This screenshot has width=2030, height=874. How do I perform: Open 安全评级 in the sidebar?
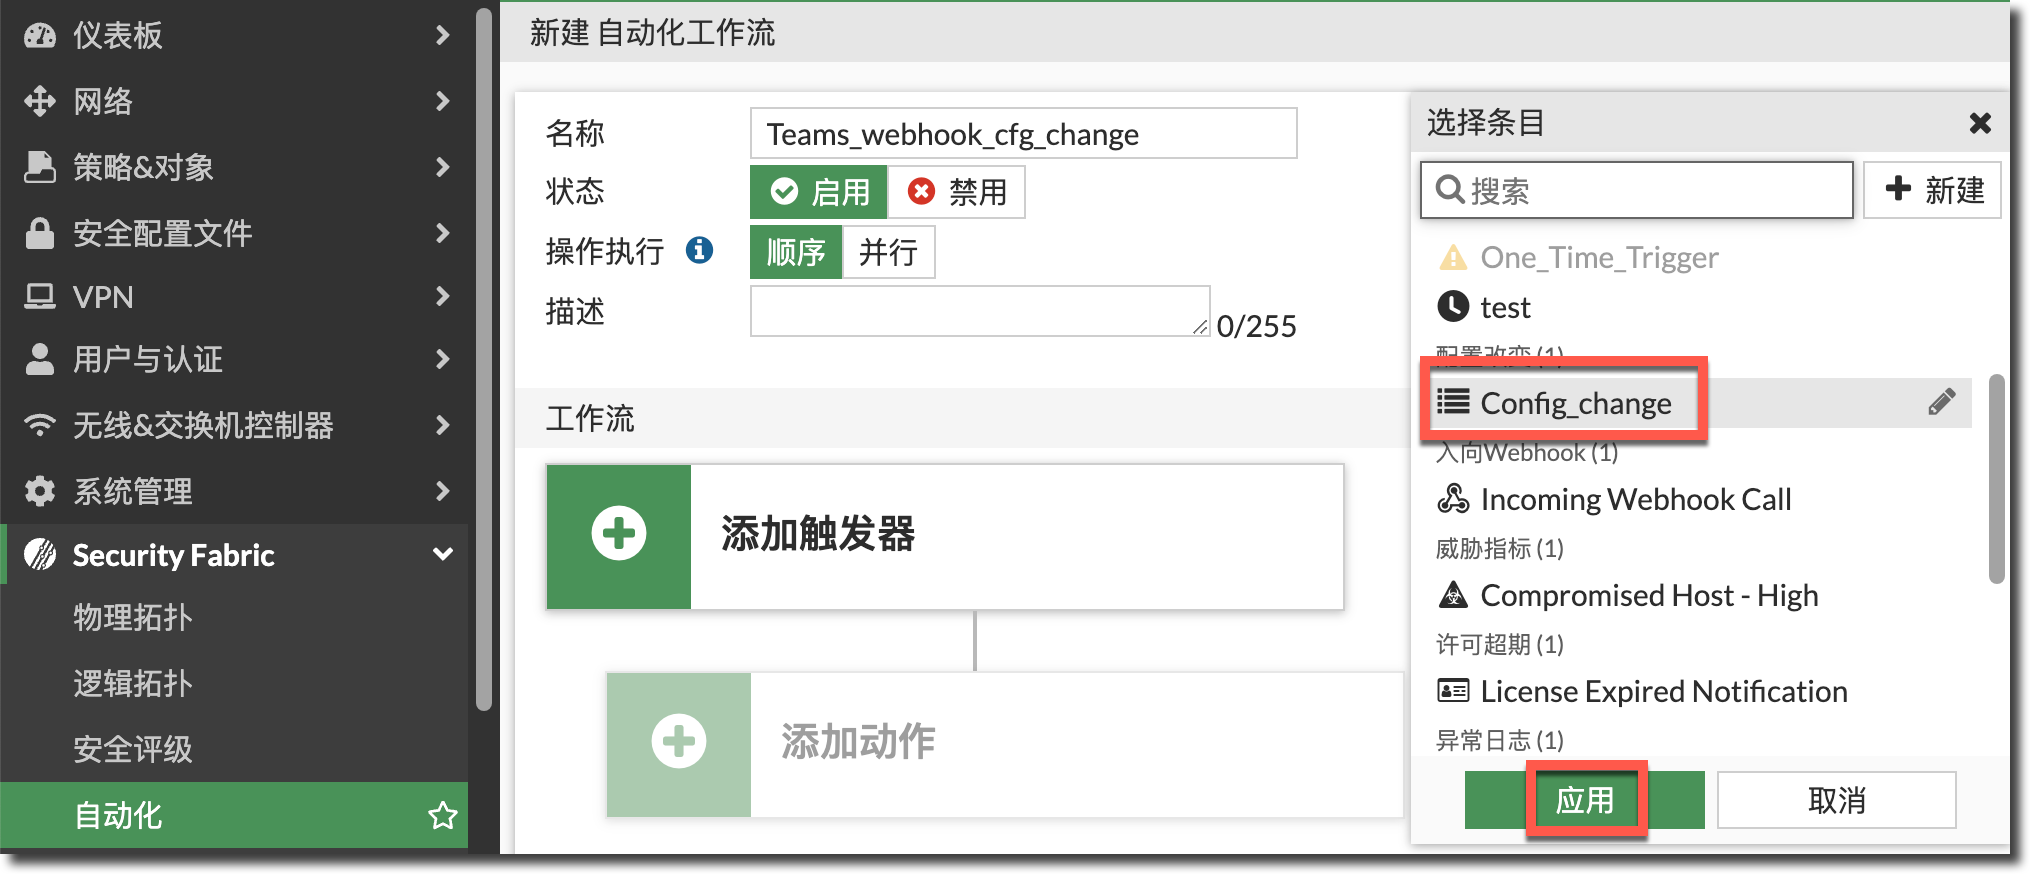[133, 749]
